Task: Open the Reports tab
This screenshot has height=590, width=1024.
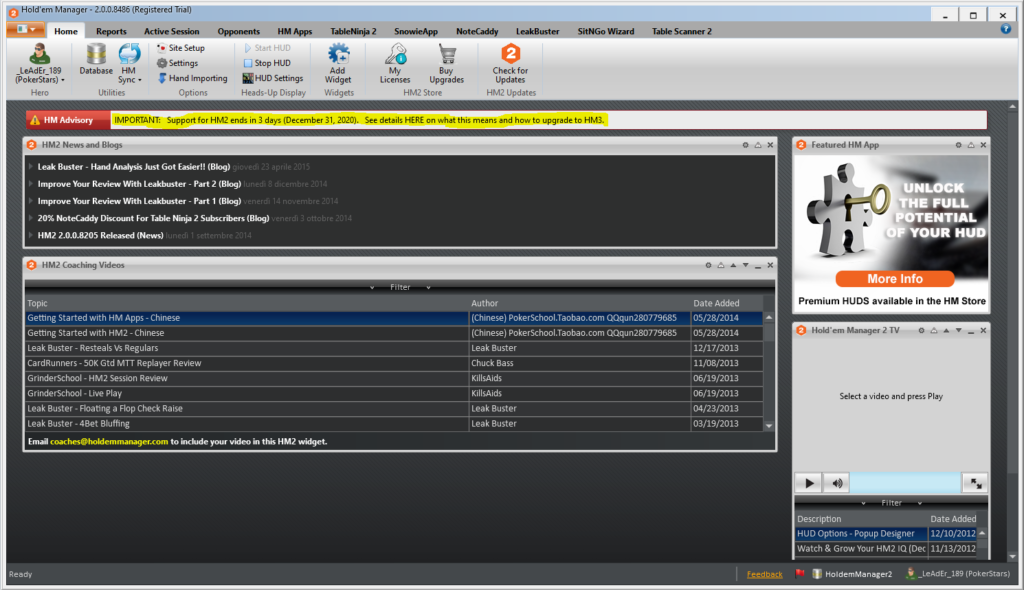Action: coord(111,31)
